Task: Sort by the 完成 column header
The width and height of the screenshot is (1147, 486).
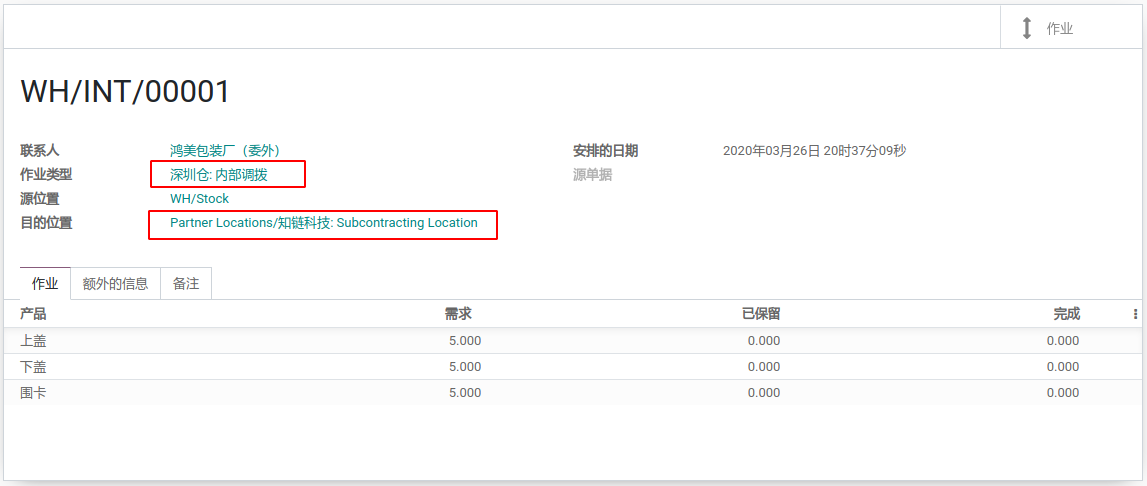Action: 1067,314
